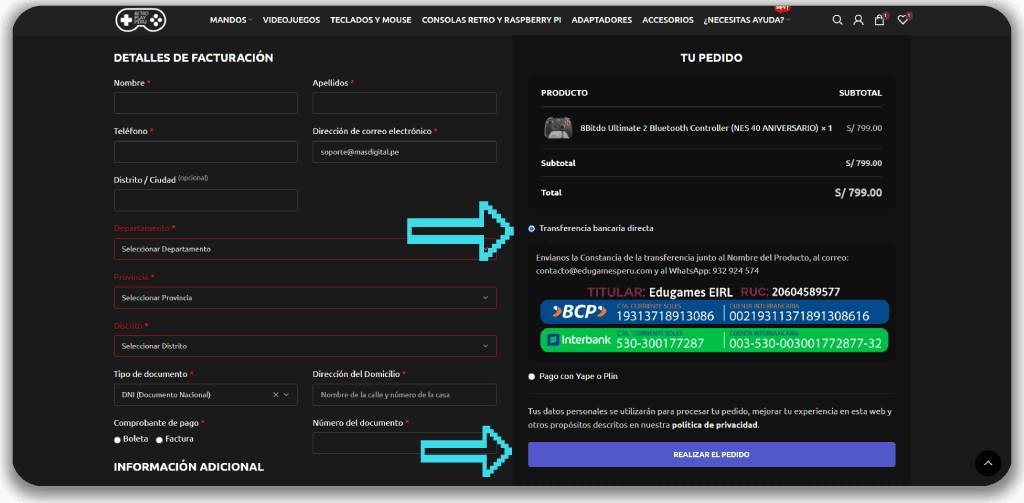Choose Factura as comprobante de pago
The height and width of the screenshot is (503, 1024).
pos(158,439)
